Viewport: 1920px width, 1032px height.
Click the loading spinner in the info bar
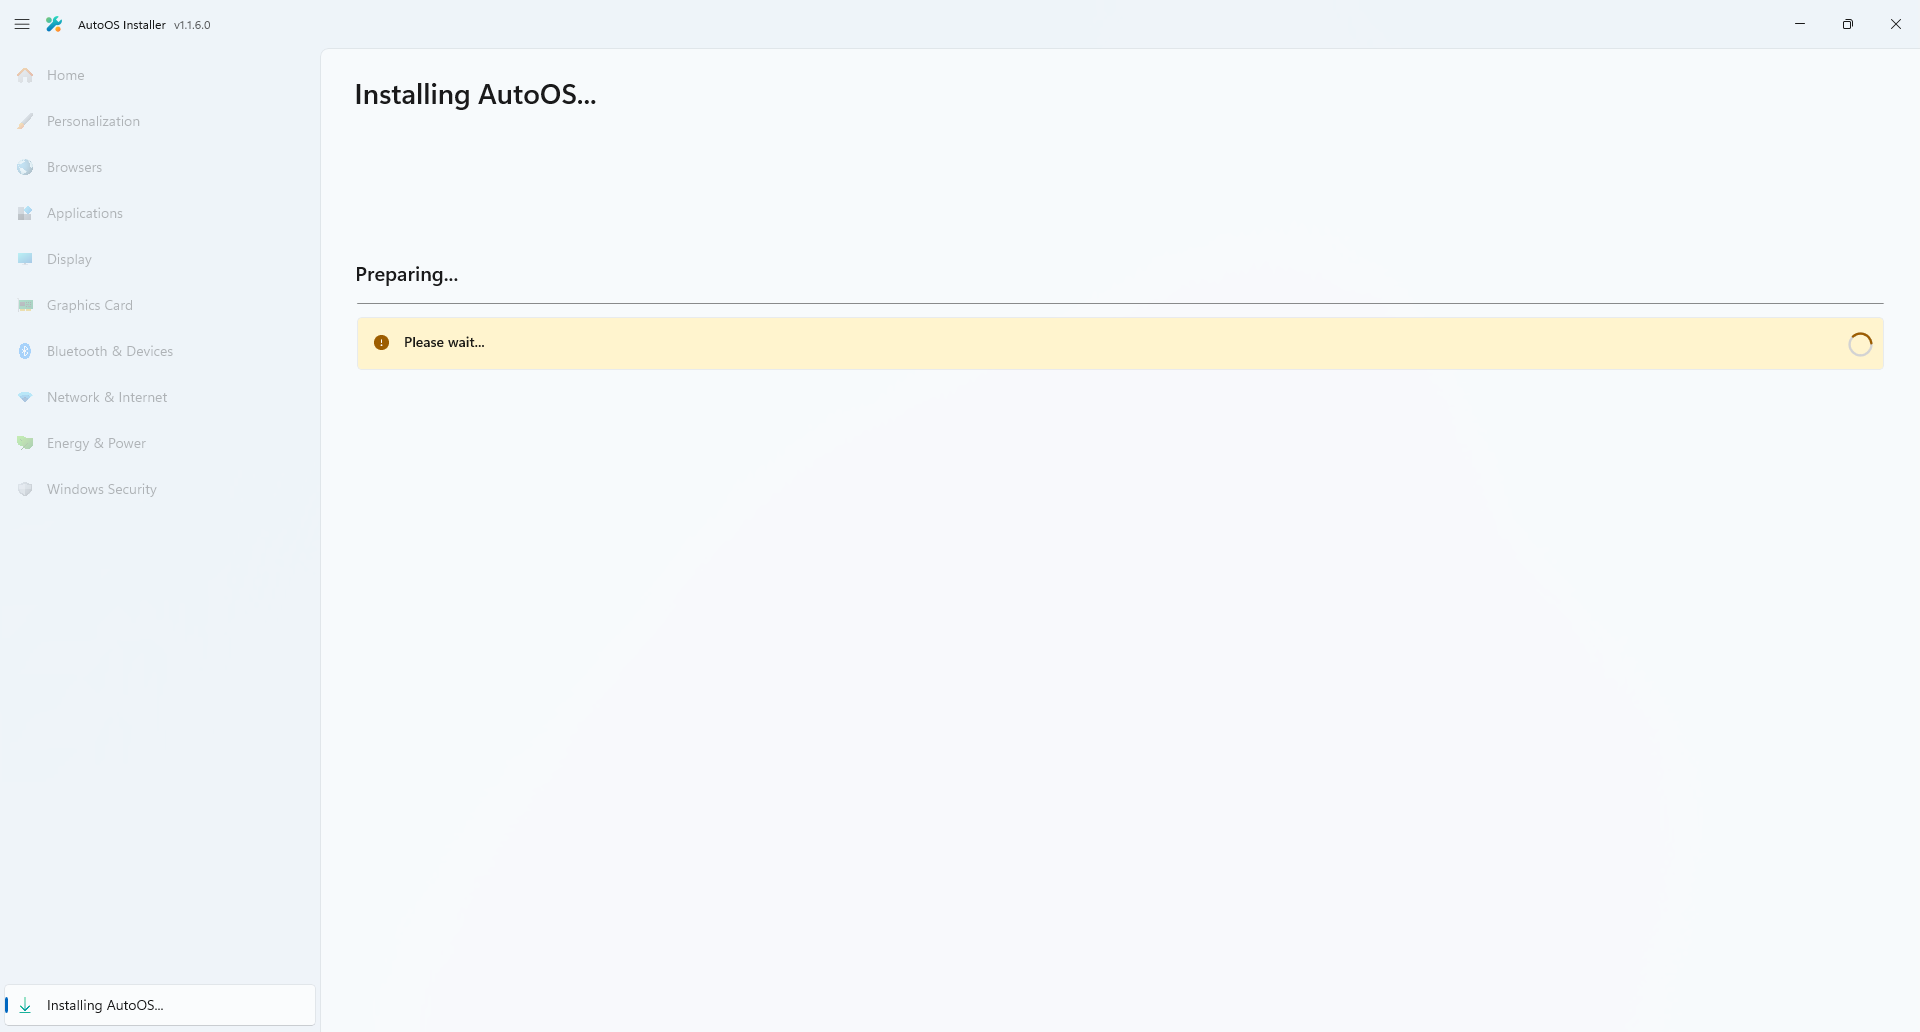pyautogui.click(x=1860, y=344)
